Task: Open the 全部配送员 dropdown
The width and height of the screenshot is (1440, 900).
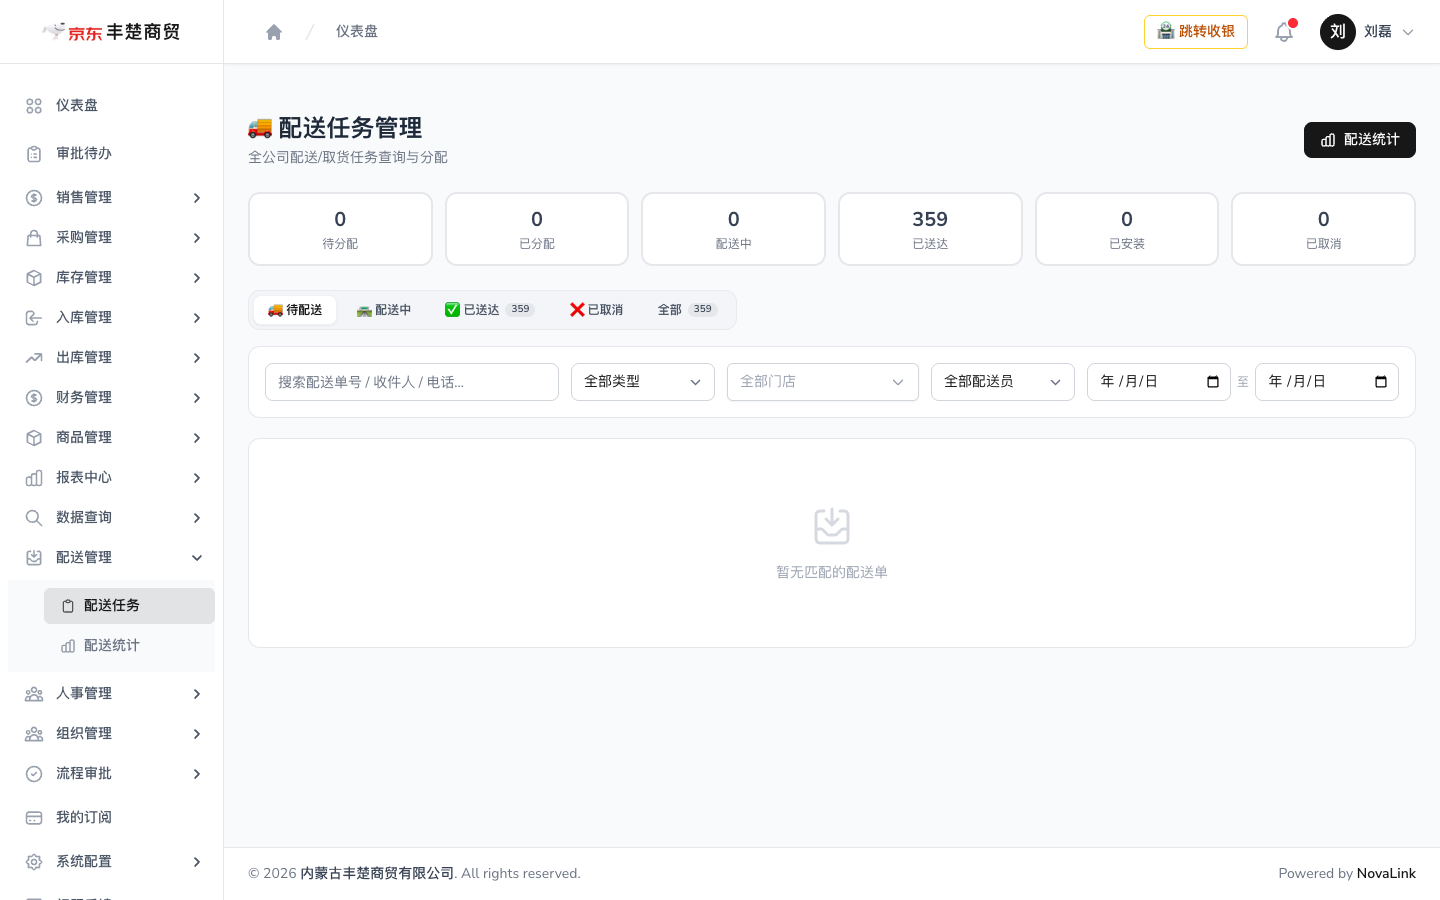Action: click(1003, 382)
